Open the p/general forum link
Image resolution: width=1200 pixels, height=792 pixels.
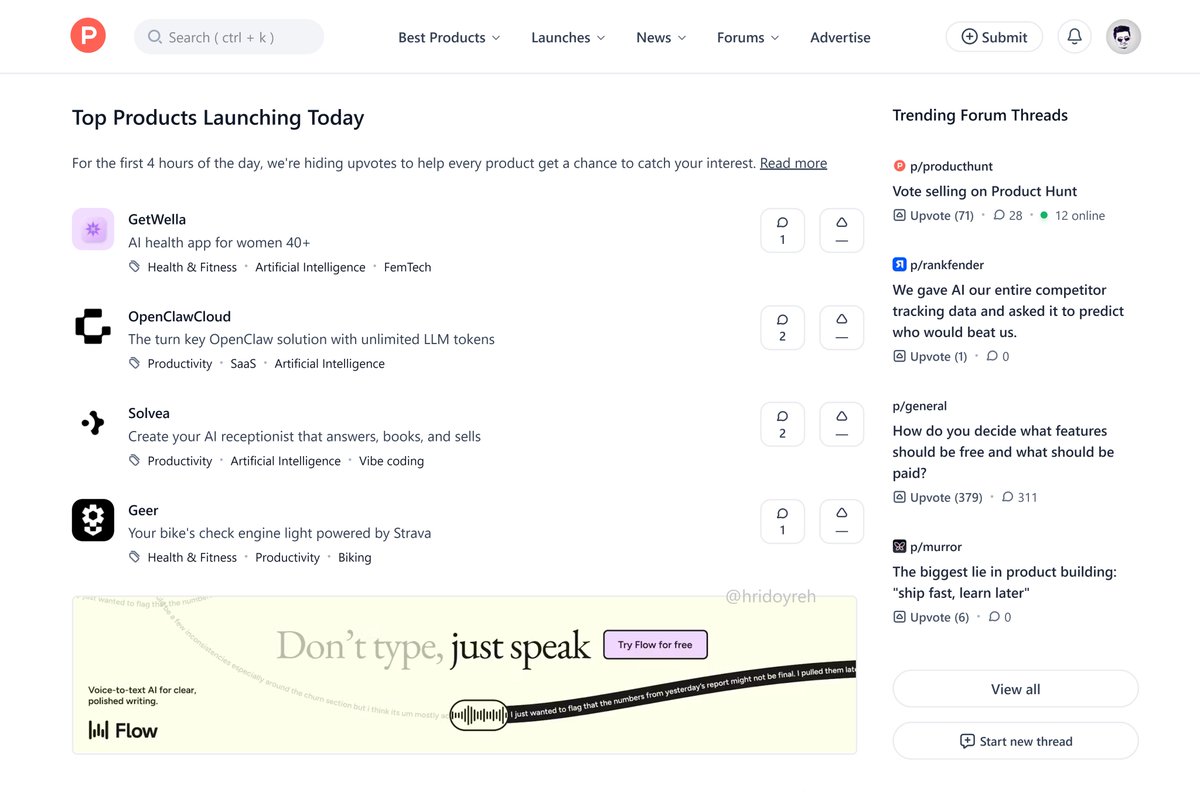(x=920, y=406)
